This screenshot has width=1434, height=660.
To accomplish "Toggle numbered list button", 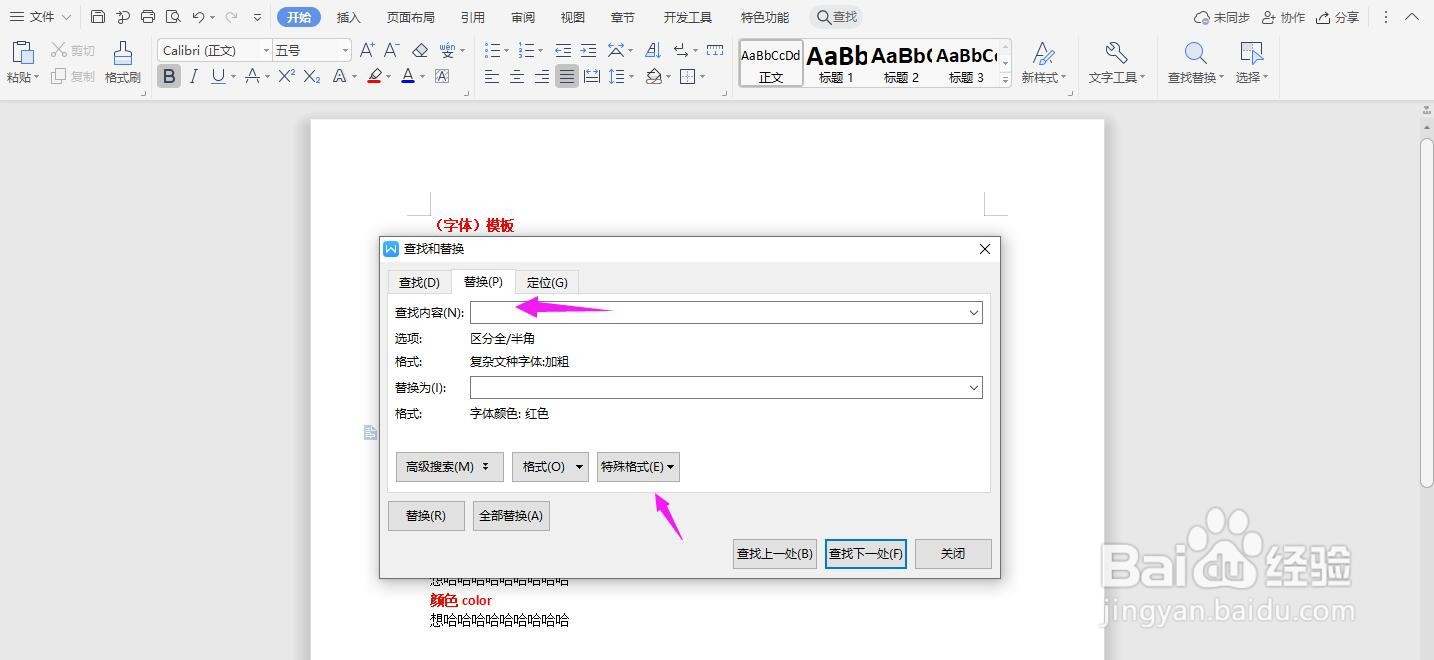I will pyautogui.click(x=526, y=50).
